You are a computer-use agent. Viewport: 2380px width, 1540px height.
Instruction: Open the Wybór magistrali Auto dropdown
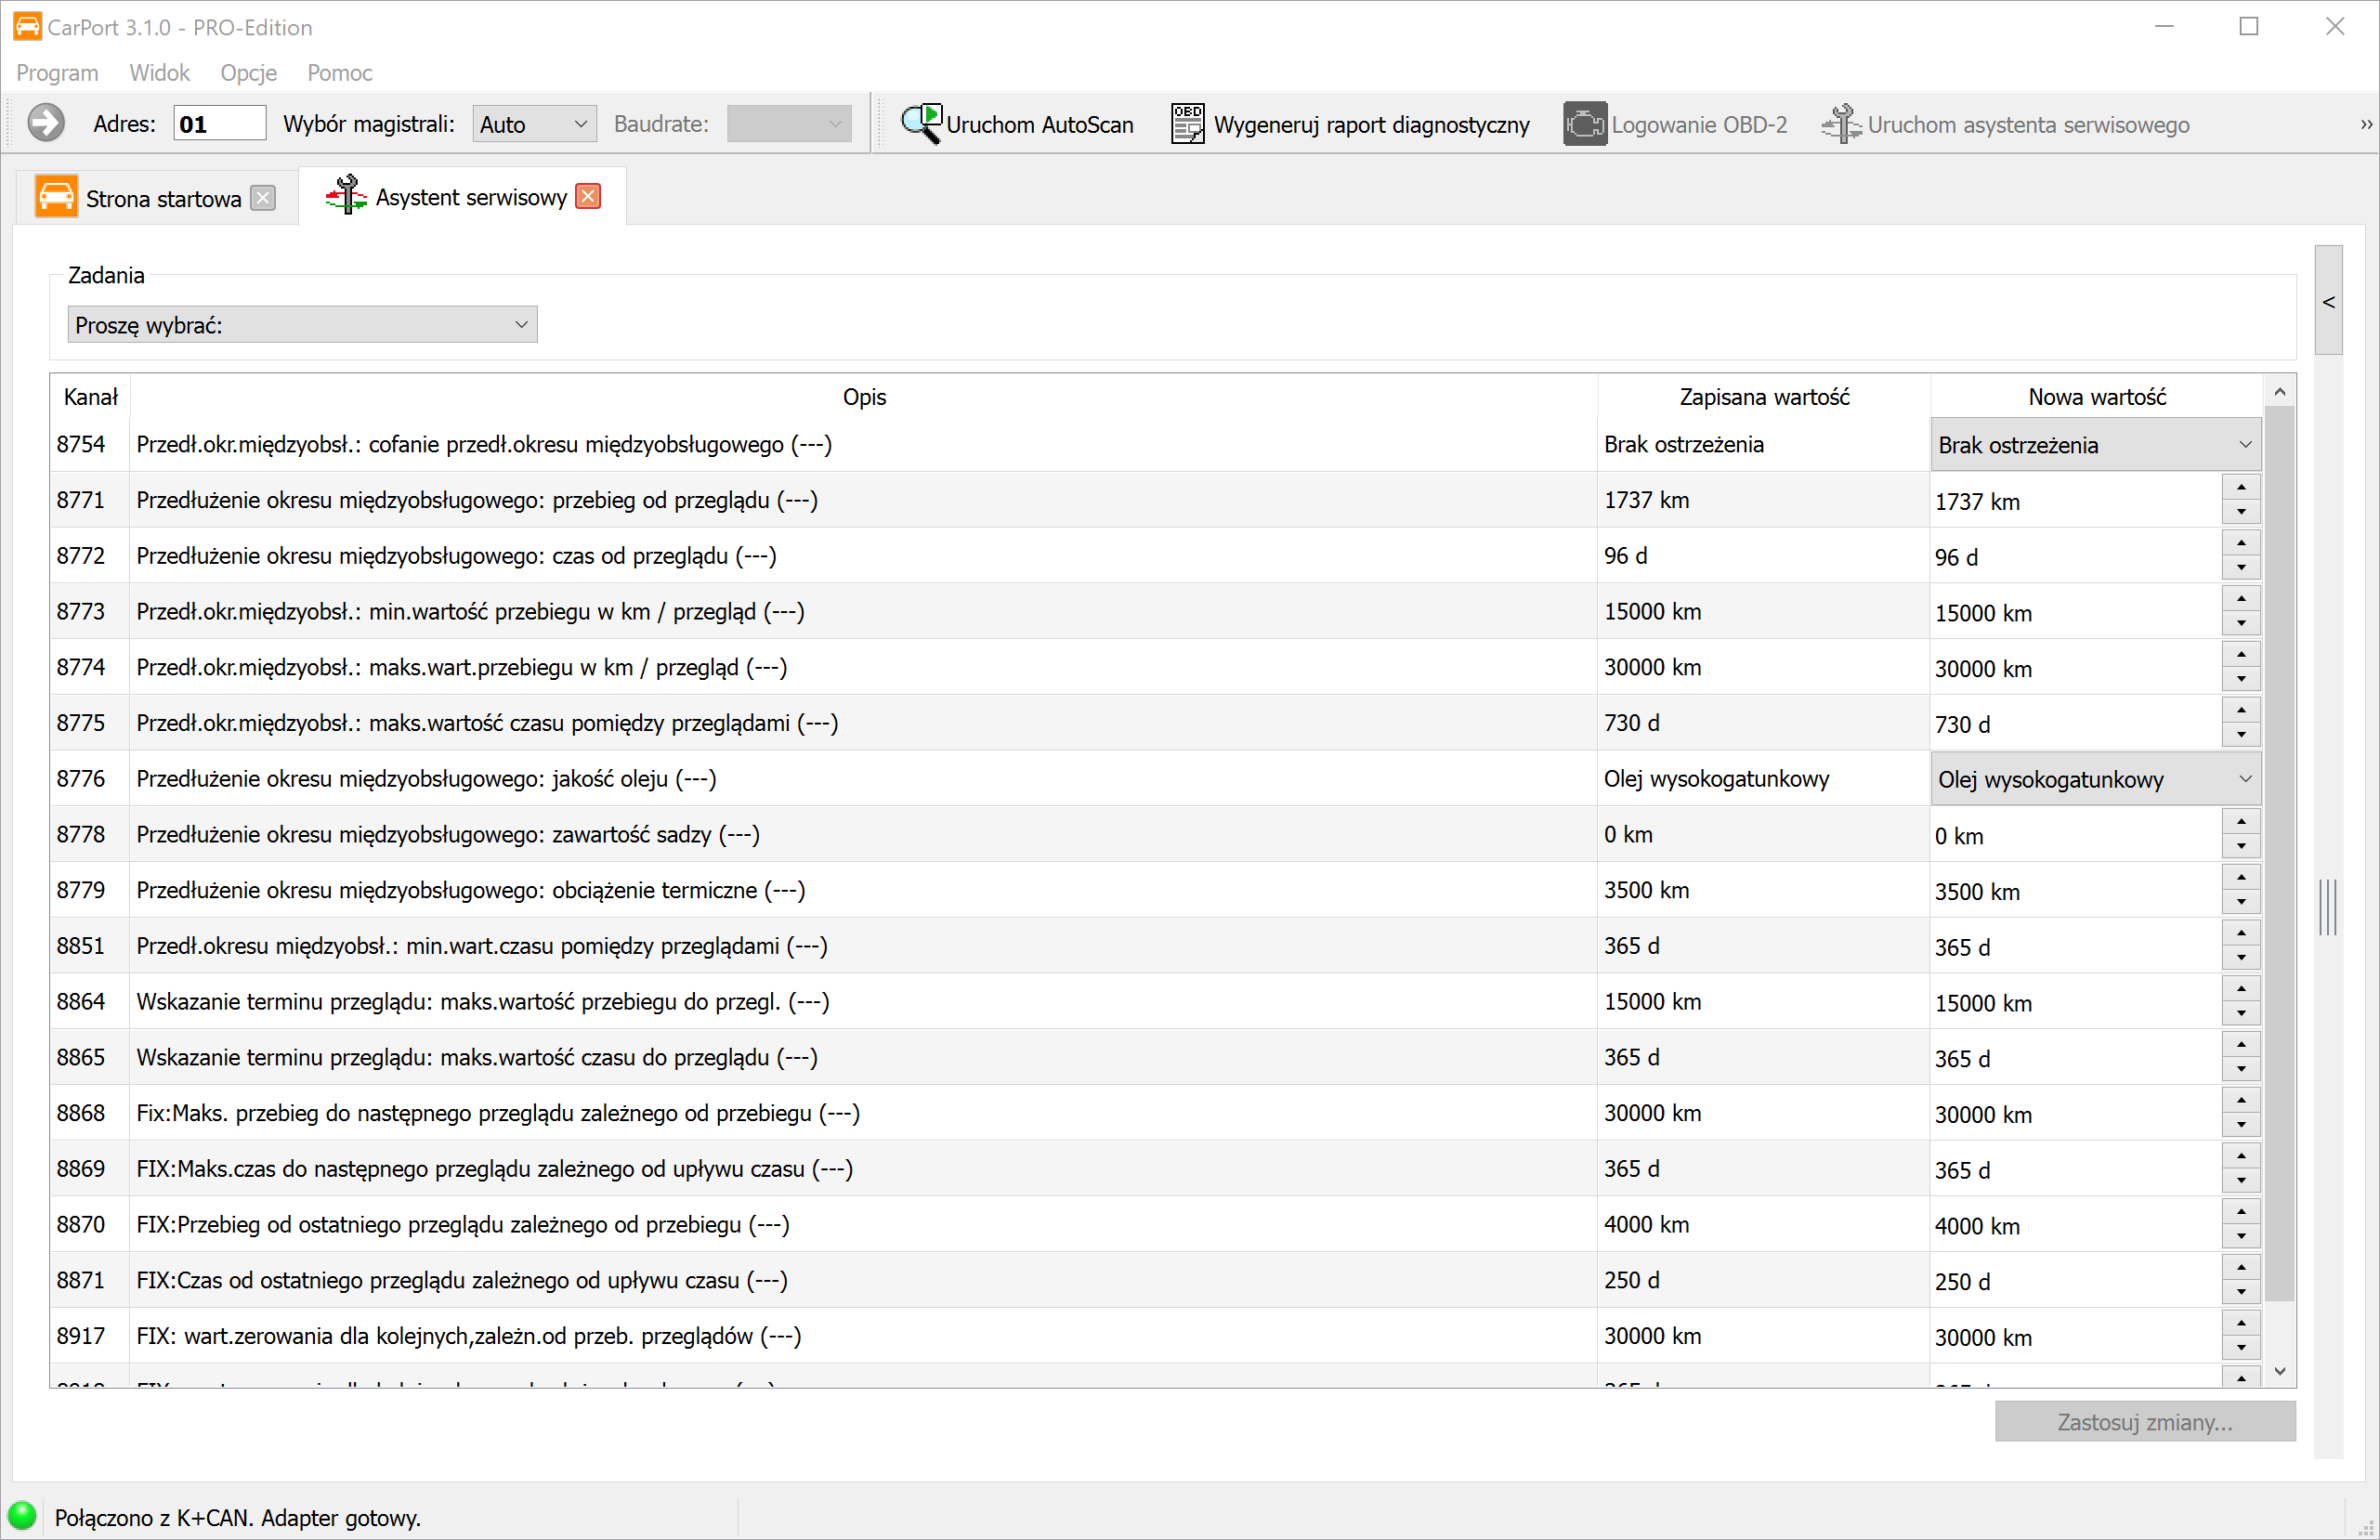pyautogui.click(x=534, y=124)
